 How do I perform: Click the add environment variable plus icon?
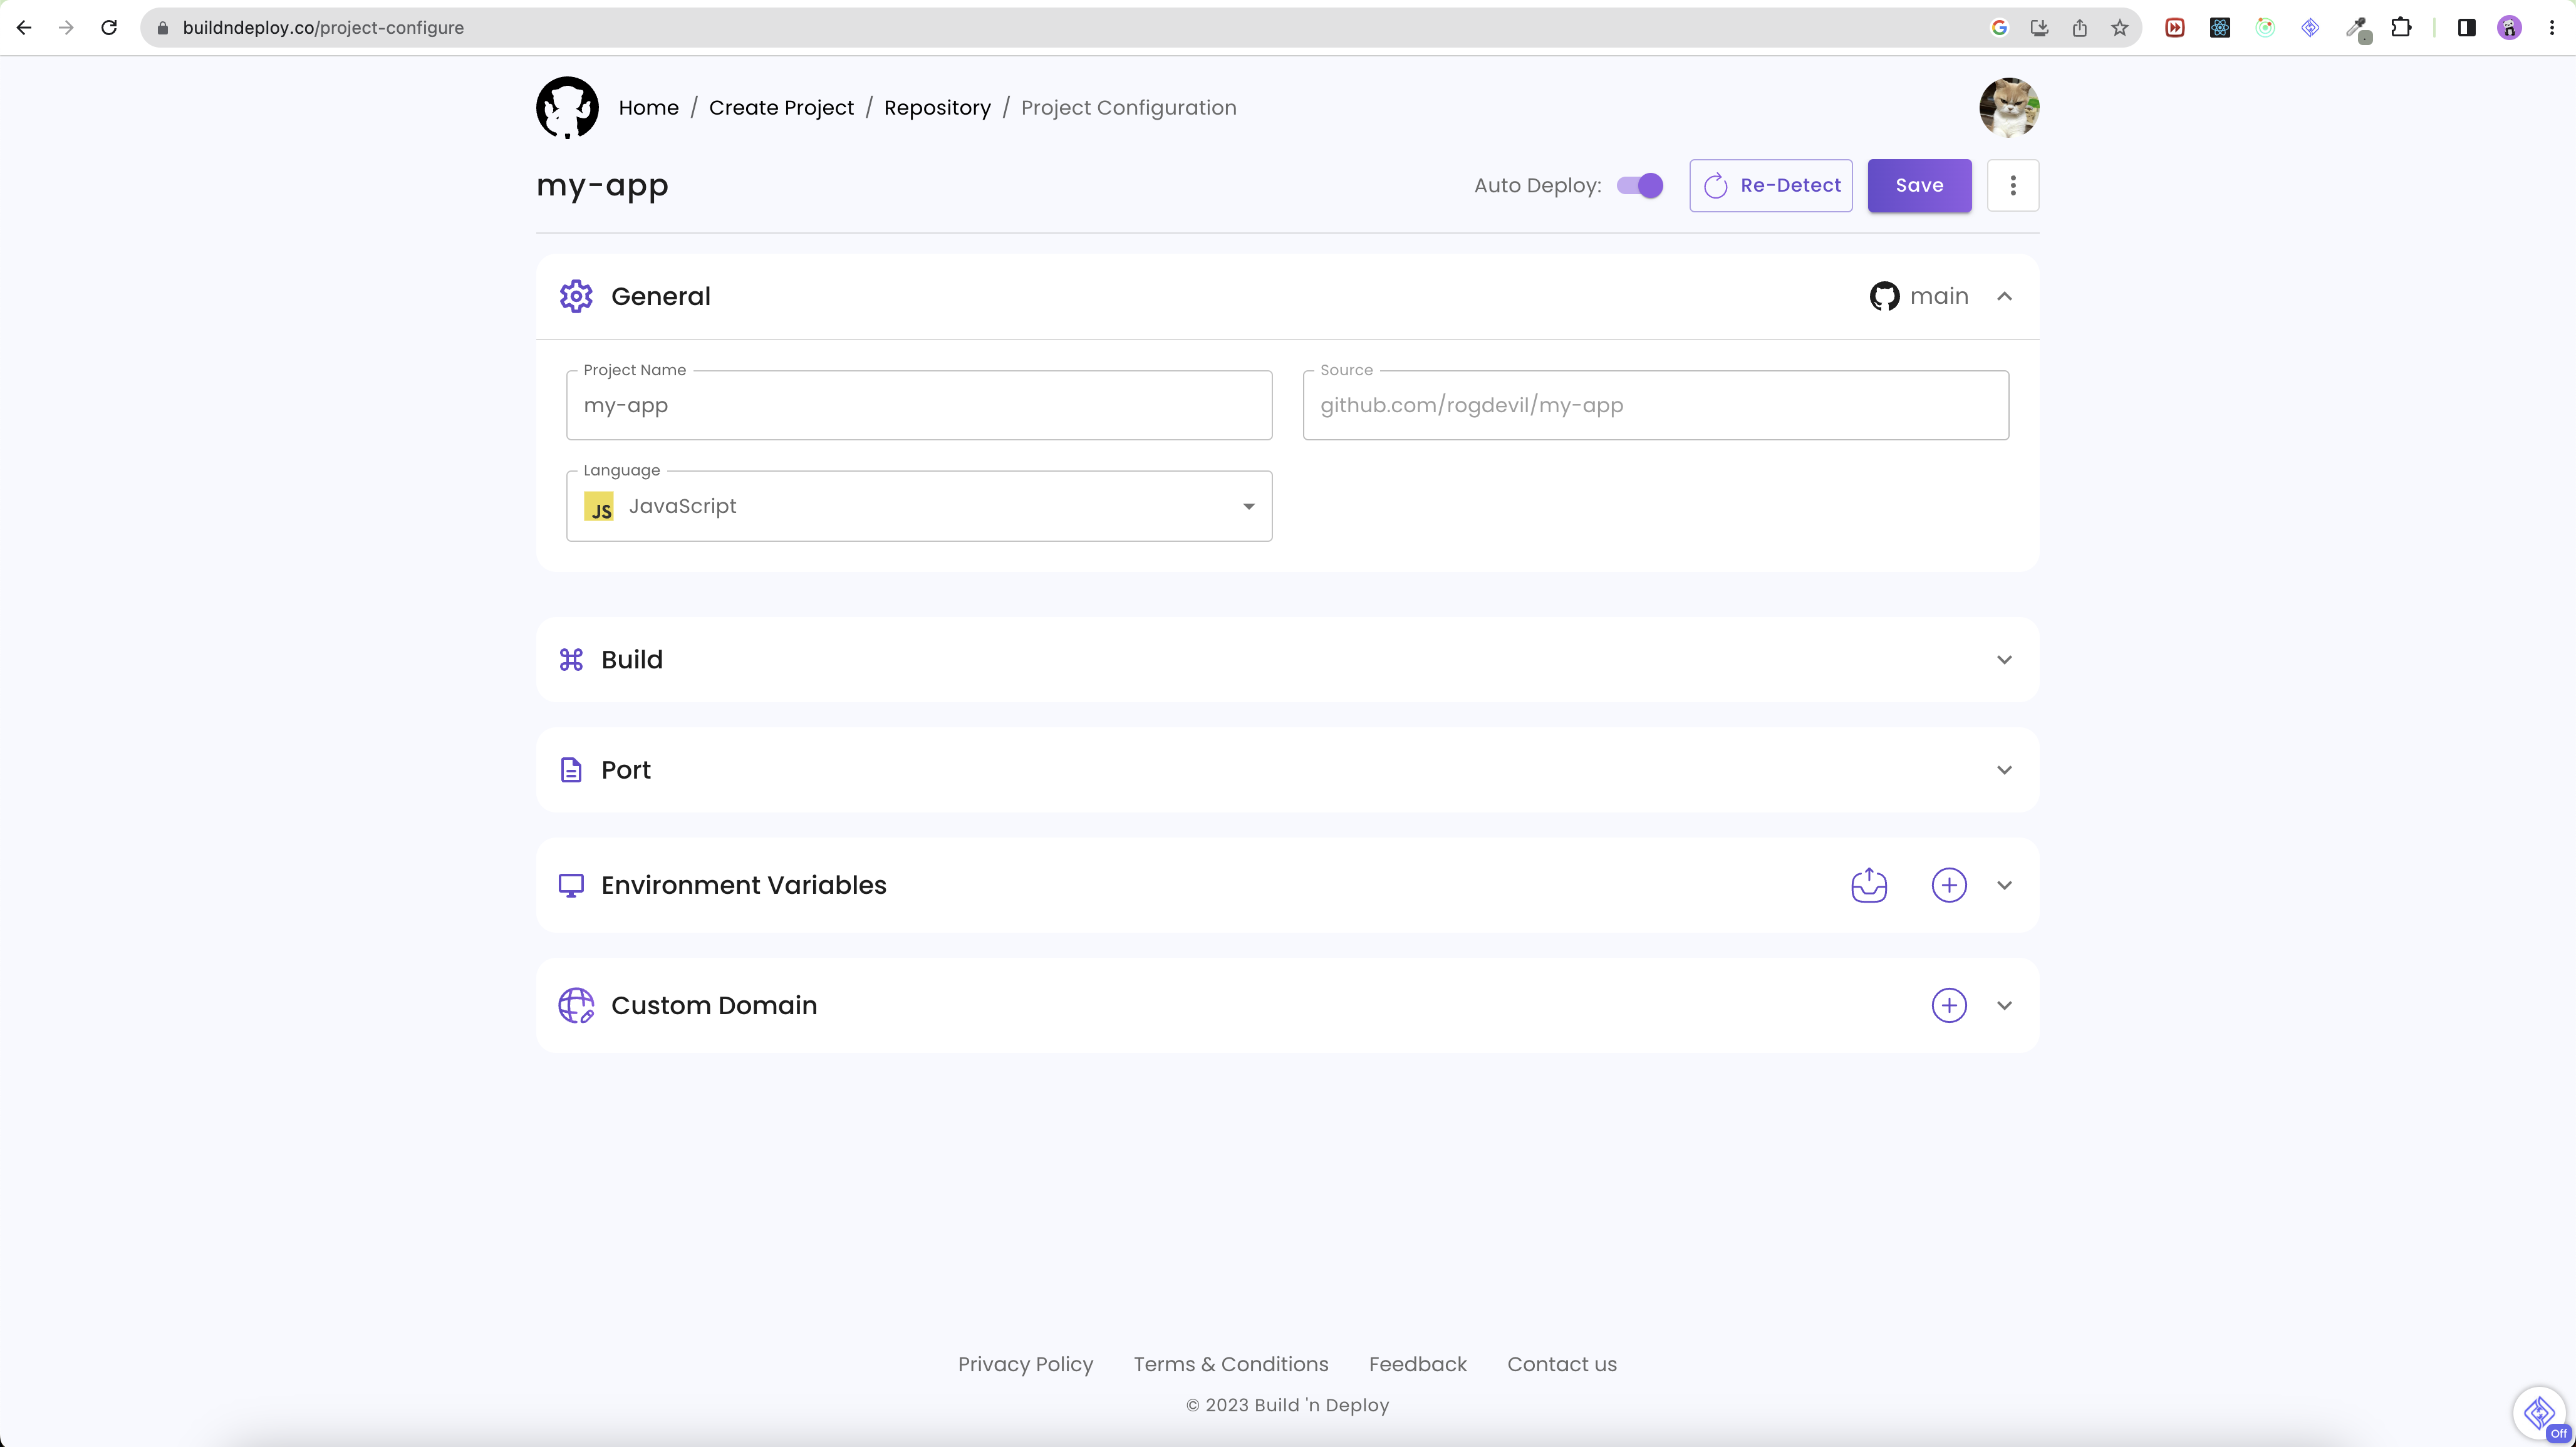click(1948, 885)
